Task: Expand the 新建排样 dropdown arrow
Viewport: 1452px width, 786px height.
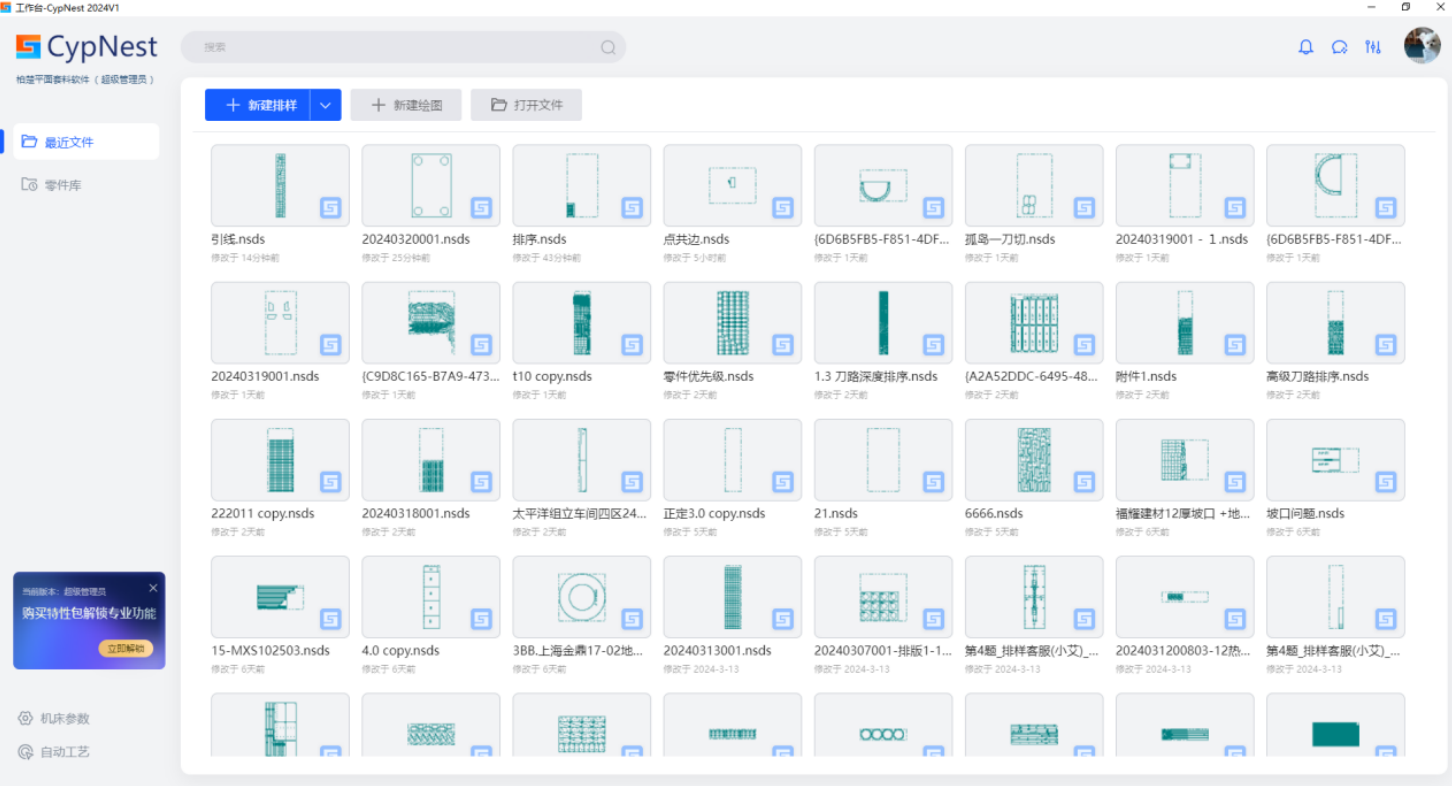Action: tap(326, 105)
